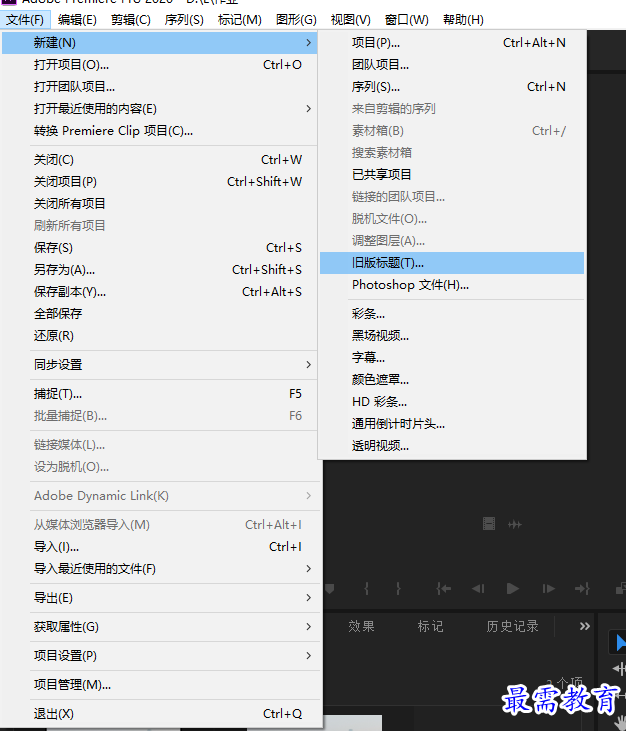Select 新建(N) in File menu
This screenshot has height=731, width=626.
point(159,43)
